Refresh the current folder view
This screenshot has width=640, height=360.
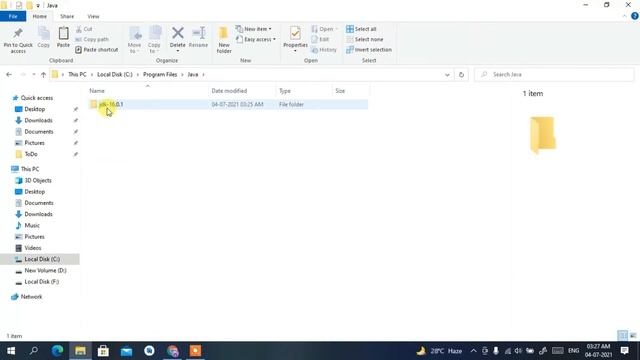click(x=461, y=75)
